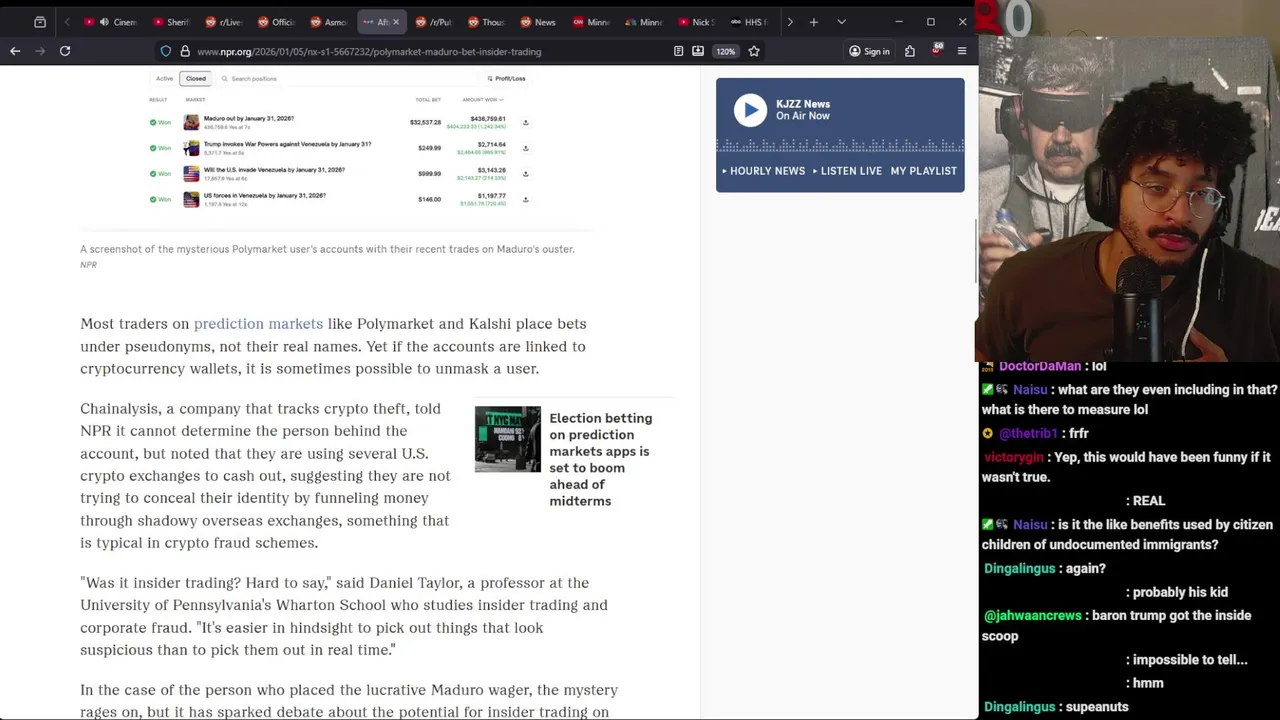Switch to the /r/Pul tab
Image resolution: width=1280 pixels, height=720 pixels.
(434, 22)
